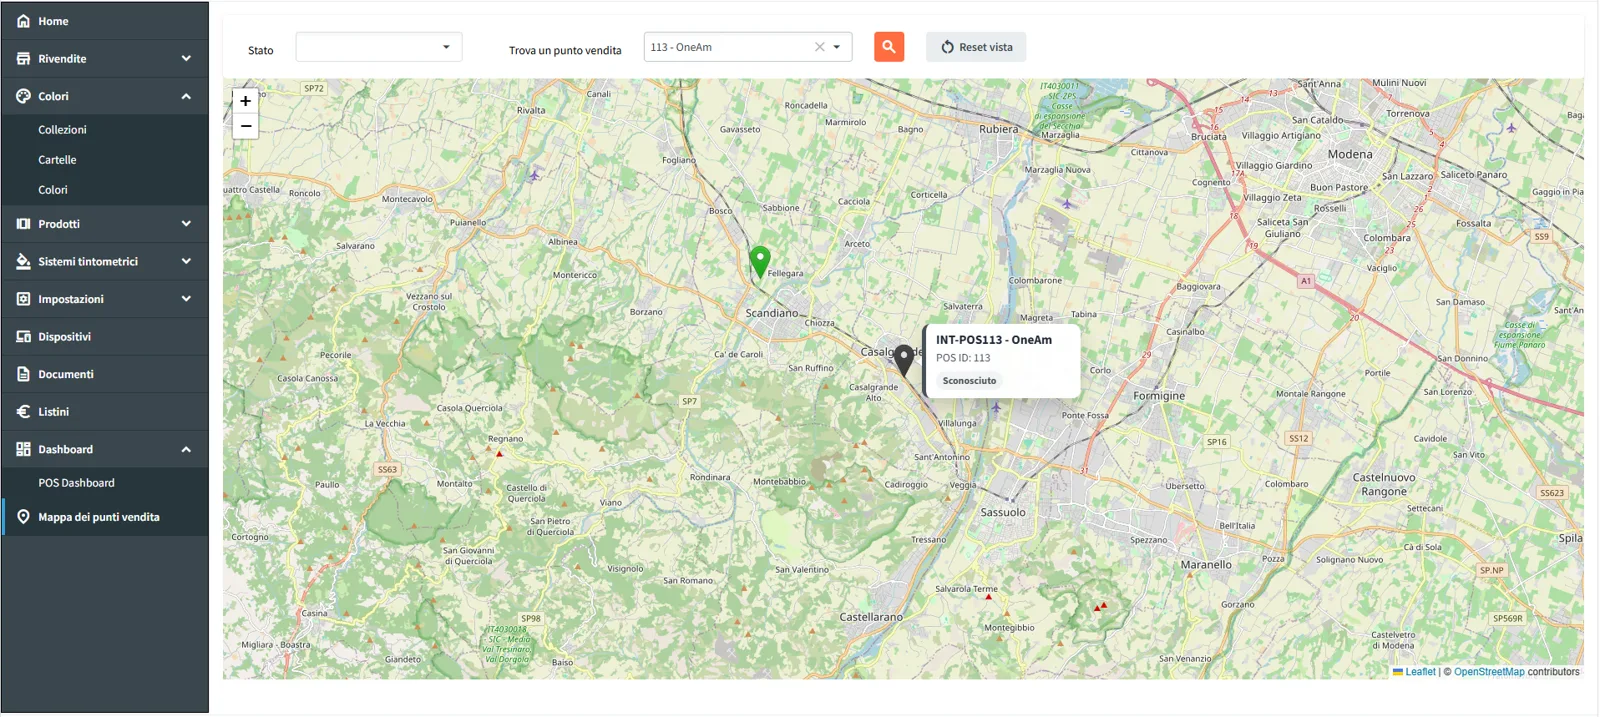Click the INT-POS113 - OneAm popup title
The image size is (1600, 717).
pos(994,340)
